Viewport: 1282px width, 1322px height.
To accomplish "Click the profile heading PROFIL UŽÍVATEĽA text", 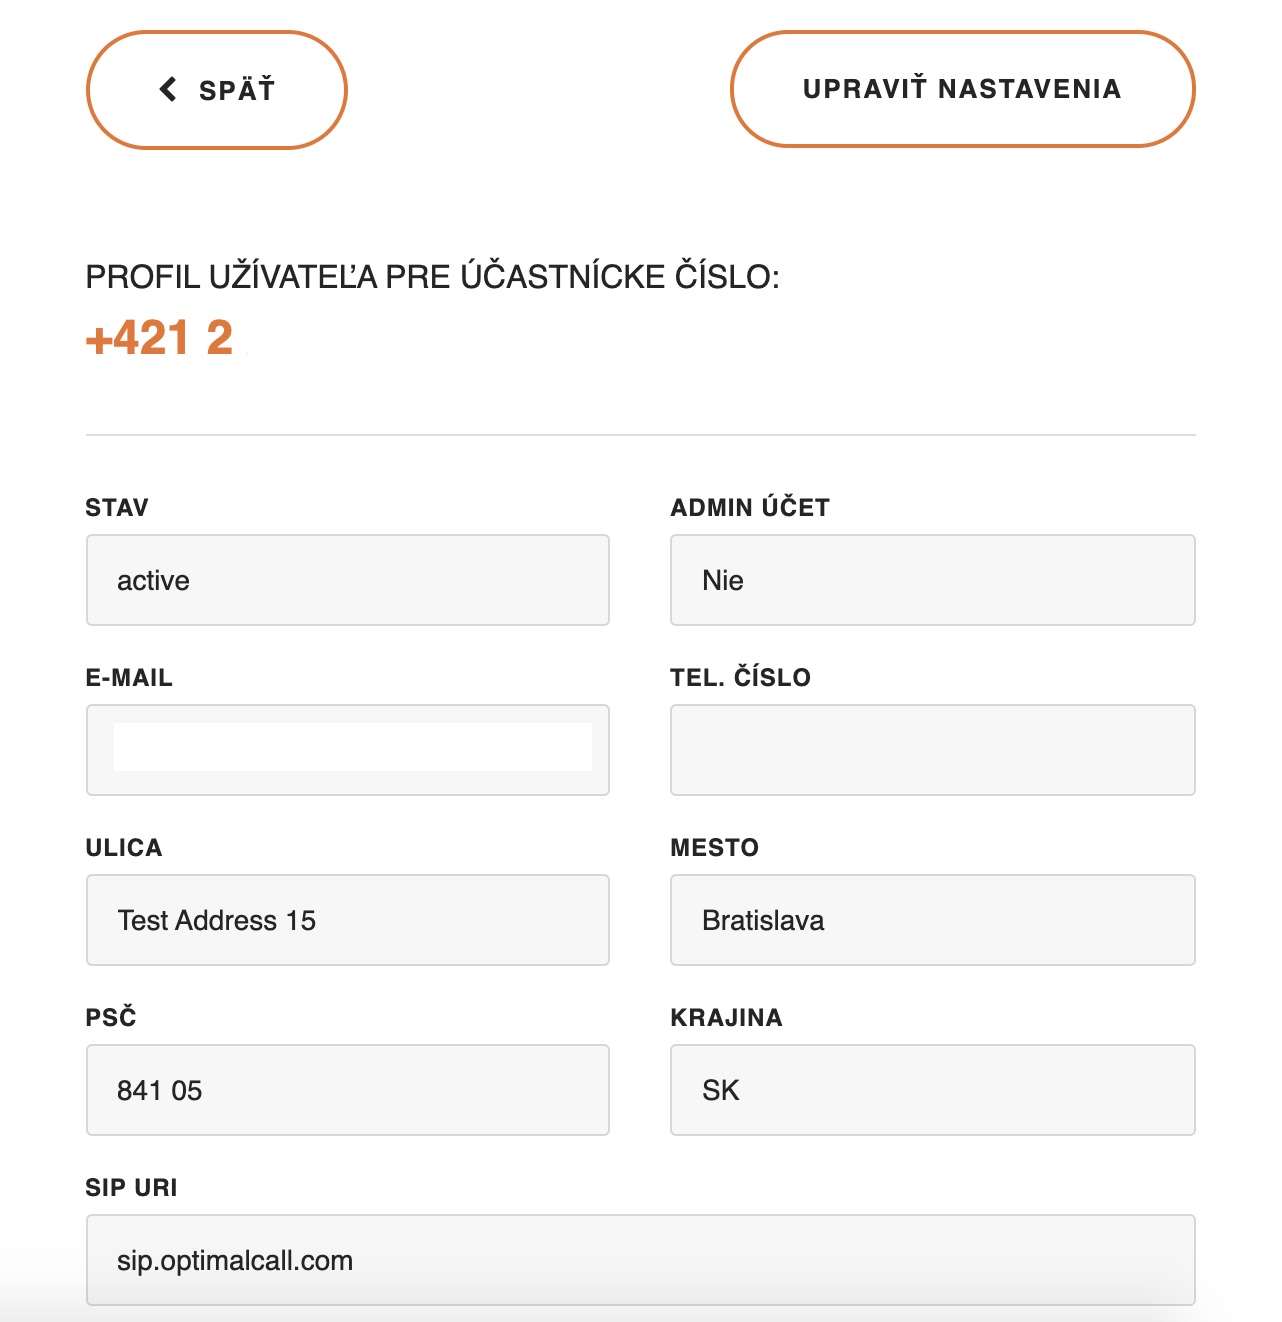I will tap(432, 277).
